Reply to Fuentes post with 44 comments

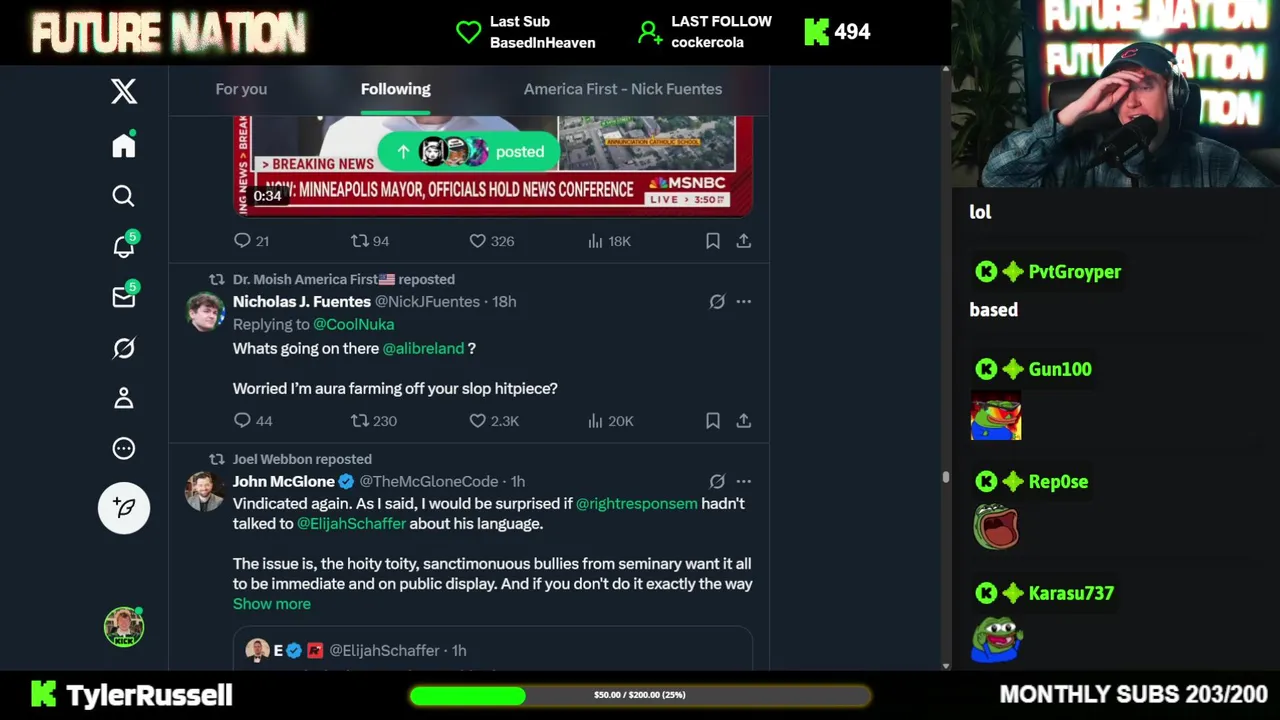coord(253,421)
